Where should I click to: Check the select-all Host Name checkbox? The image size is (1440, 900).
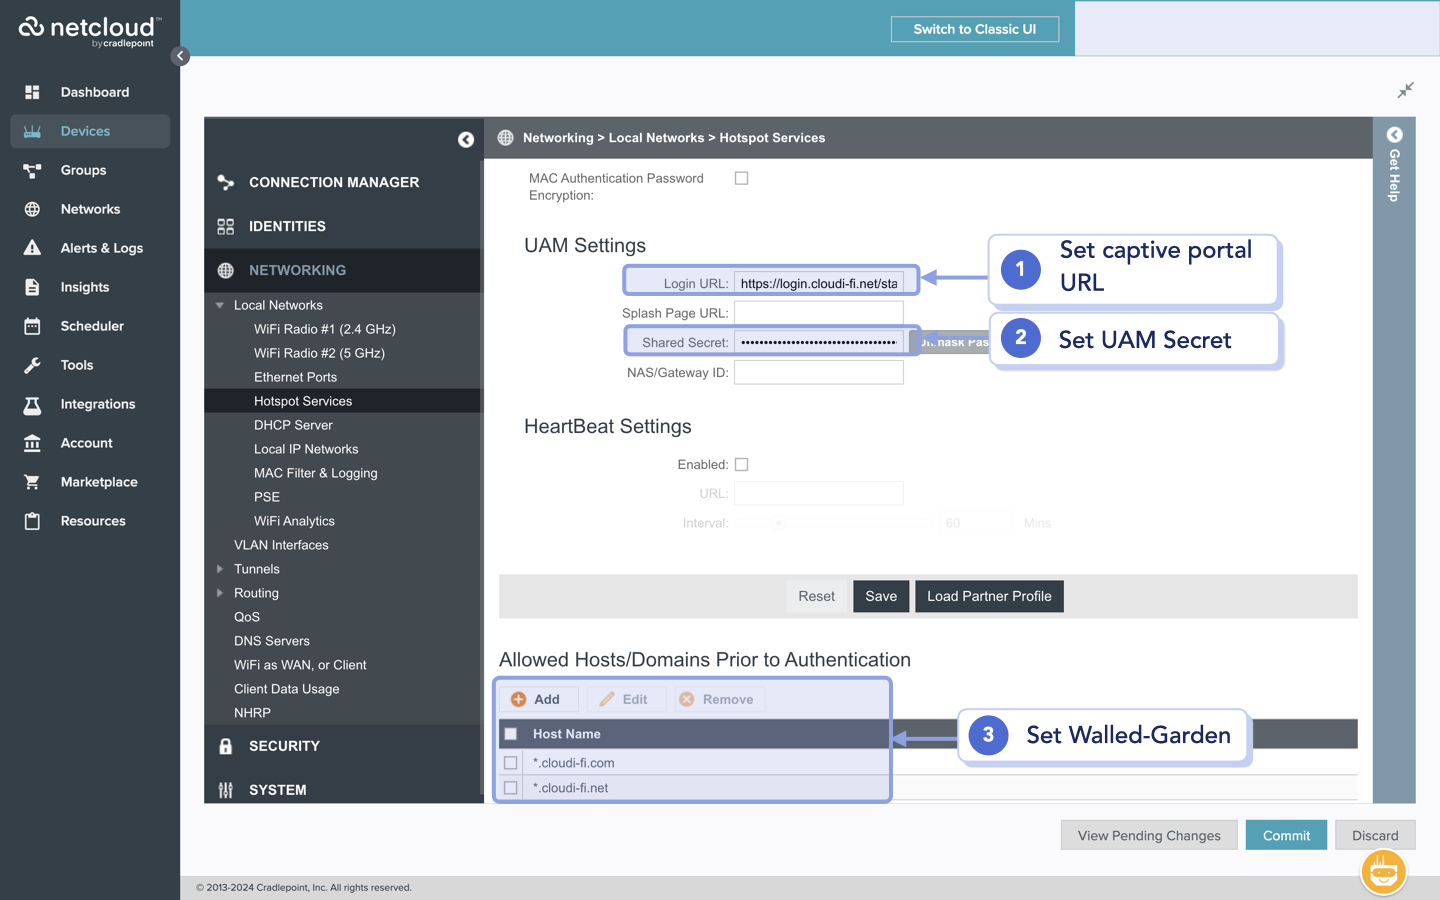[511, 734]
